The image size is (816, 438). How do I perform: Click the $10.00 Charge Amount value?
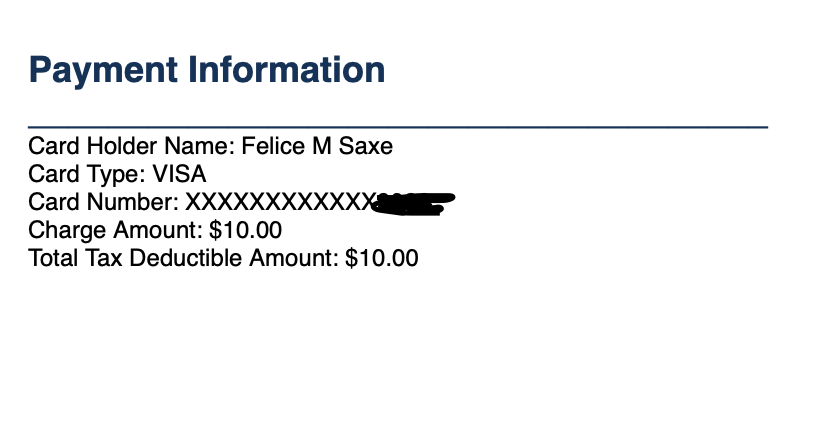246,231
